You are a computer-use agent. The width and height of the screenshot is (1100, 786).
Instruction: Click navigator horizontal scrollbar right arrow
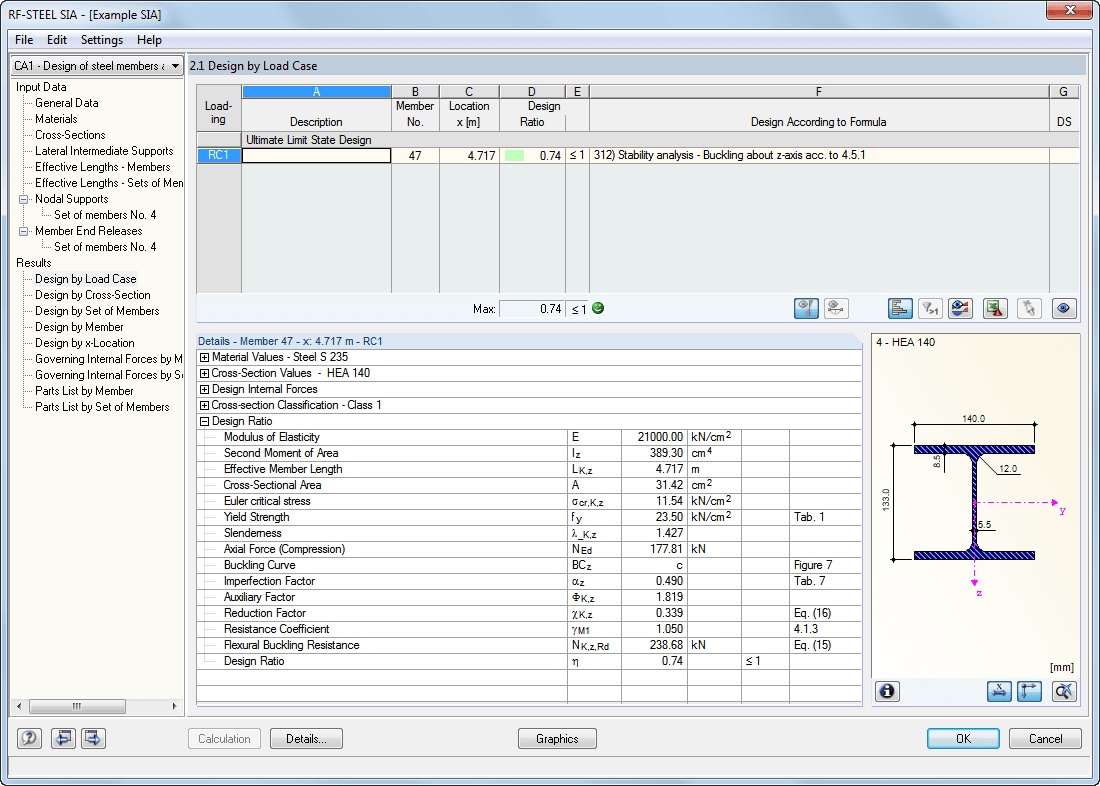pyautogui.click(x=174, y=706)
